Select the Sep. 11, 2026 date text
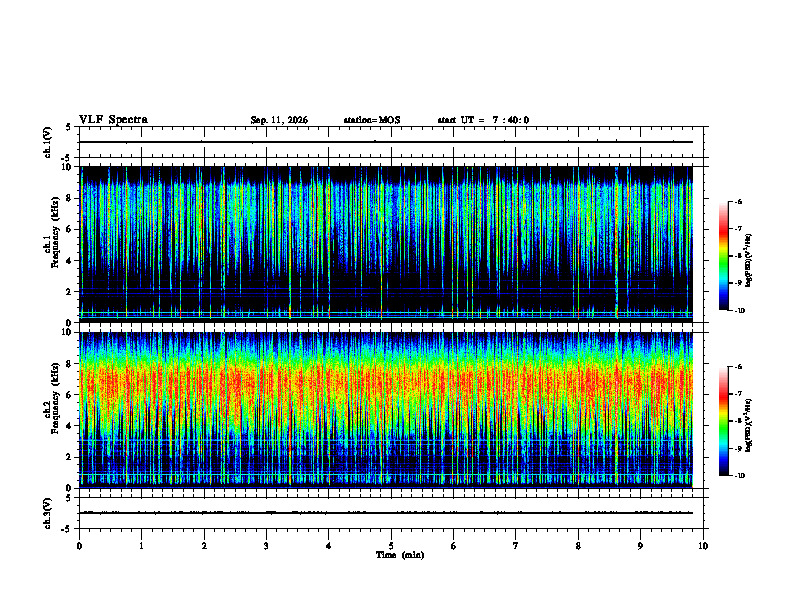Screen dimensions: 792x612 point(279,120)
